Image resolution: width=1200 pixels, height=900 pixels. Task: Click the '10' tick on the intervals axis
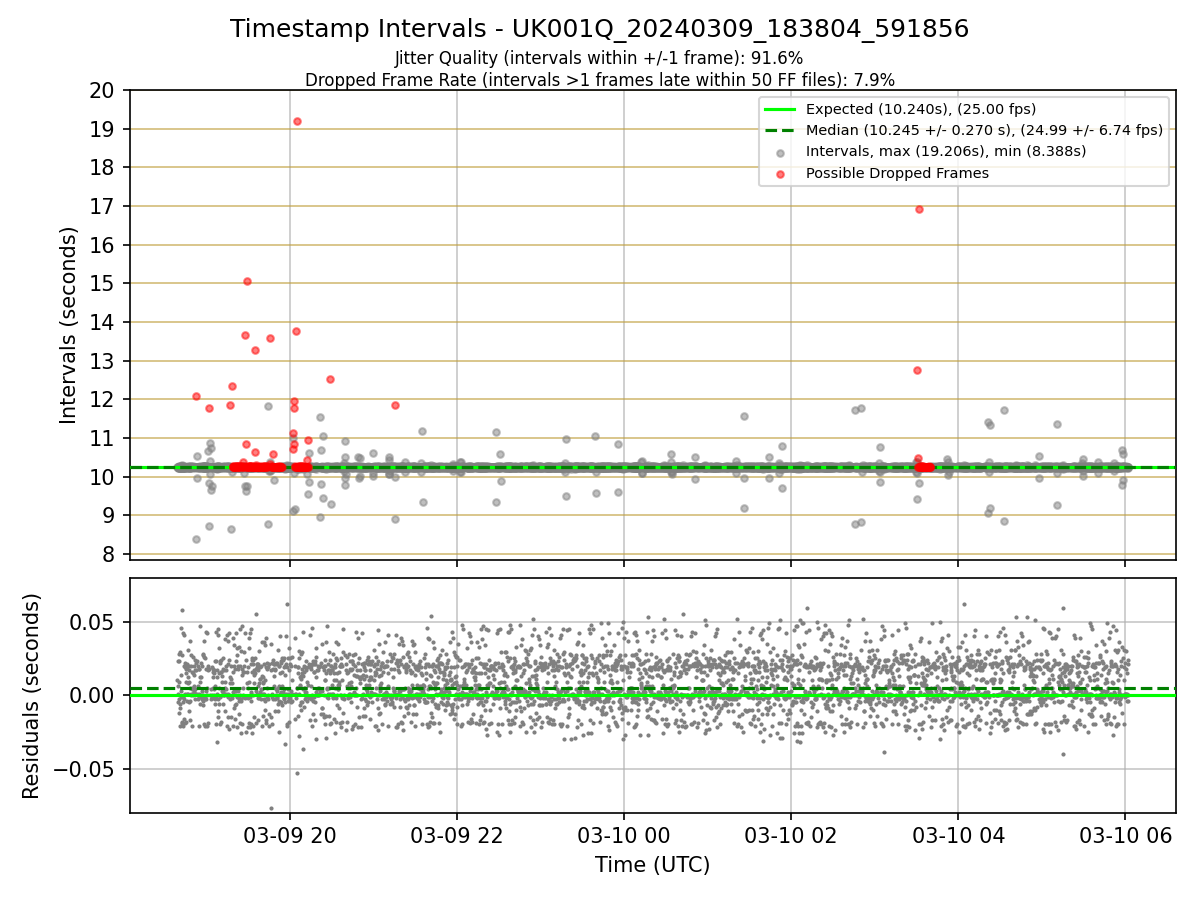click(x=104, y=477)
